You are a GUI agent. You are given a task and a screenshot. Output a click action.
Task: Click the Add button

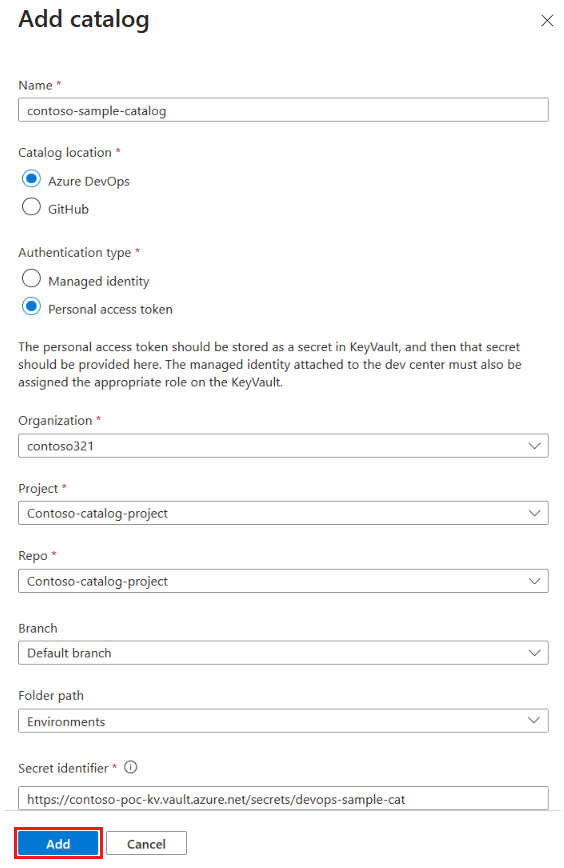(x=58, y=844)
